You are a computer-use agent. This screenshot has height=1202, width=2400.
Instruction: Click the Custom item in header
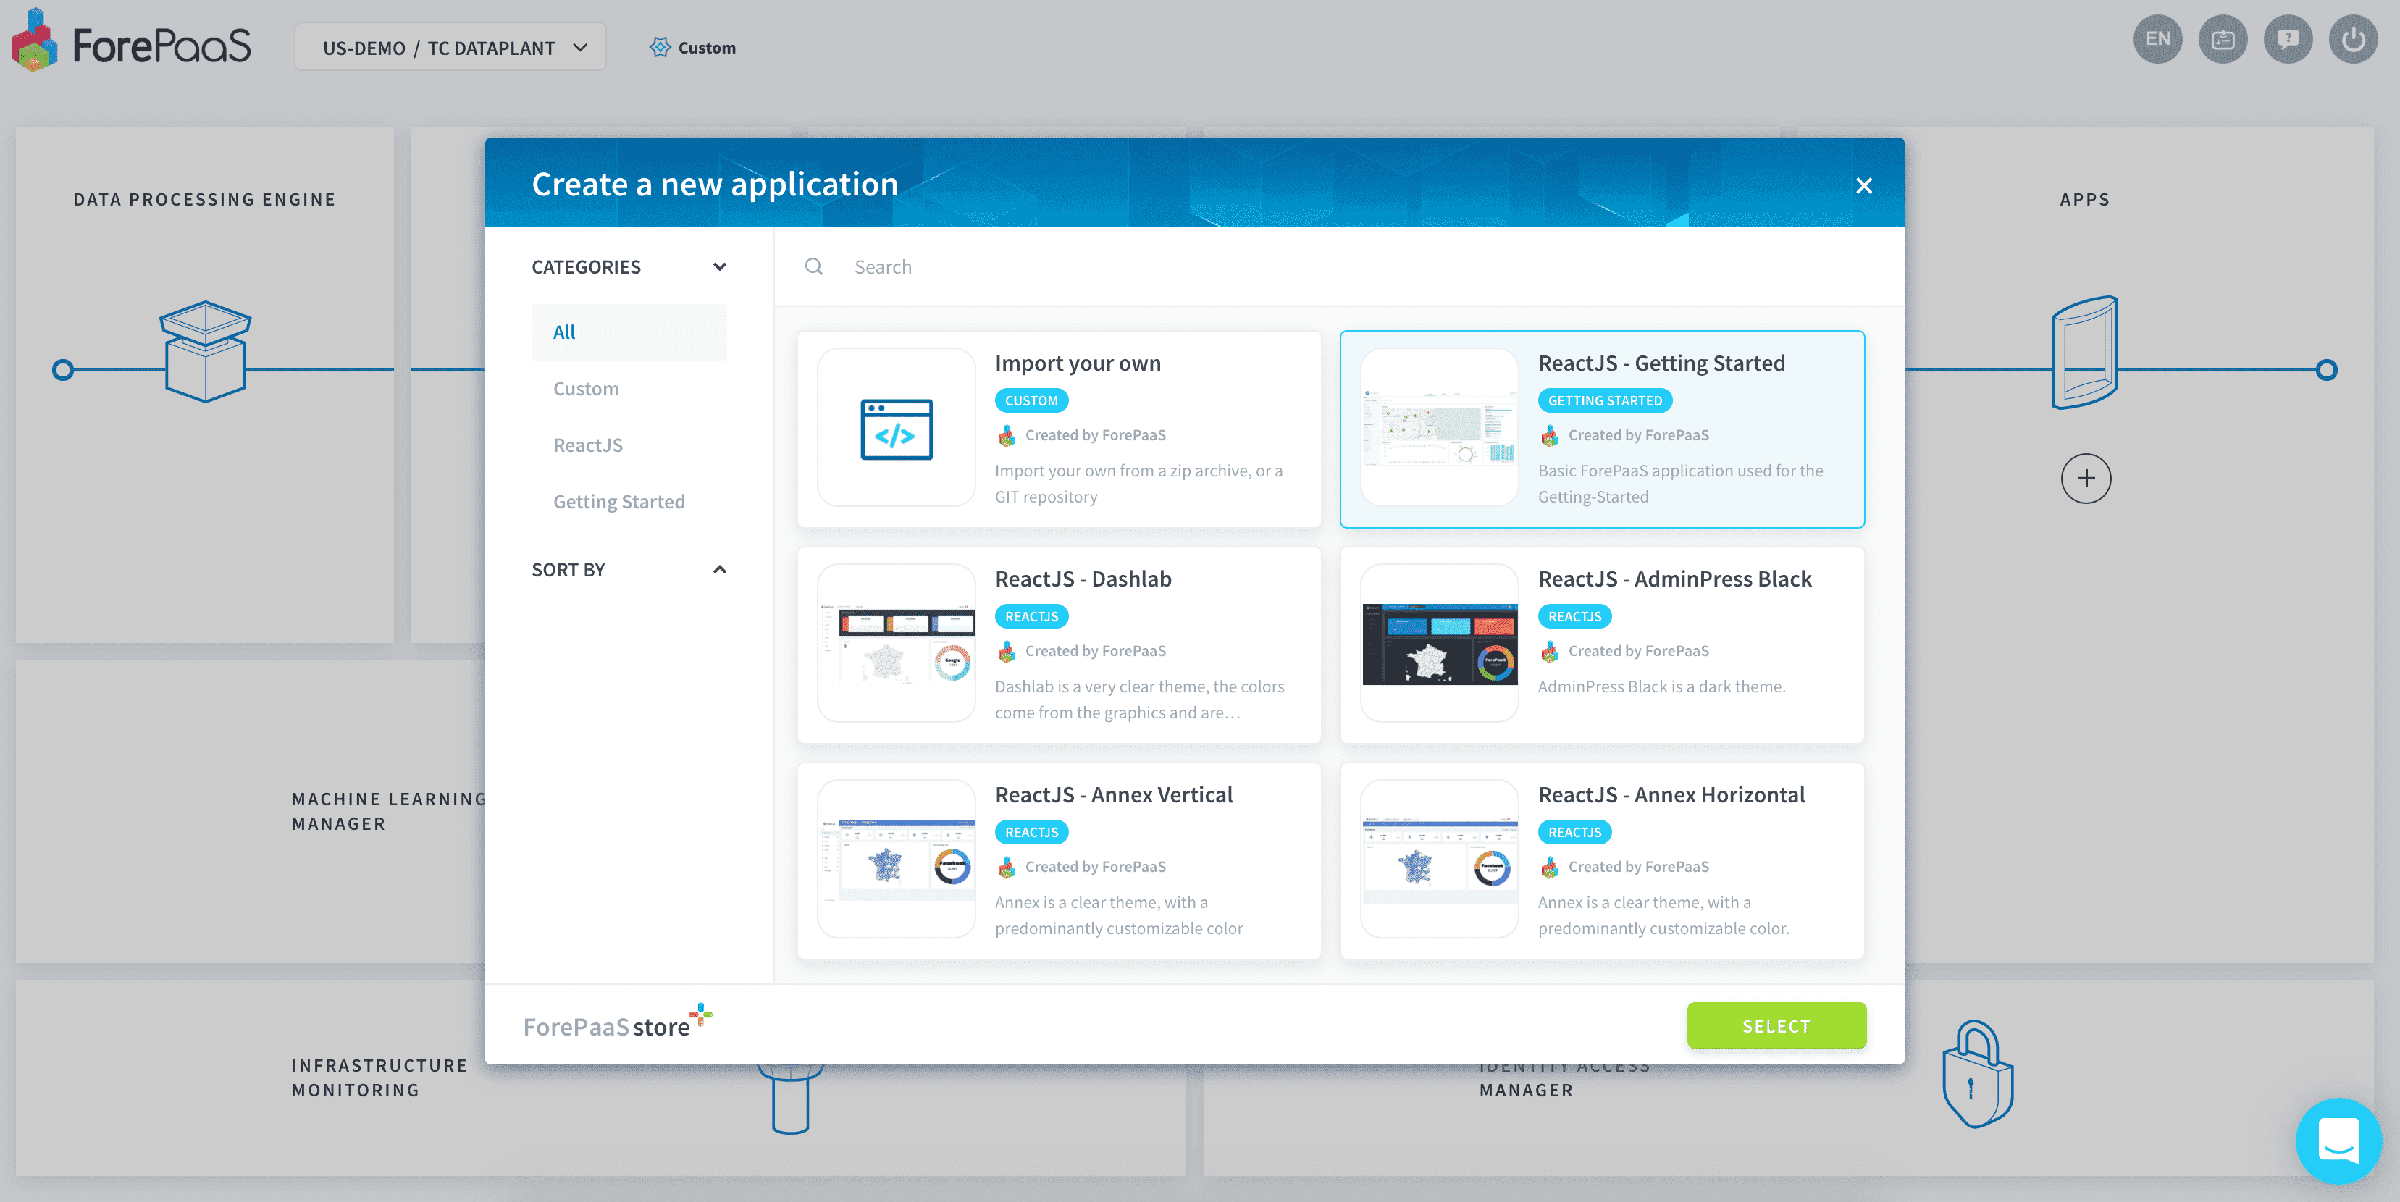coord(692,48)
